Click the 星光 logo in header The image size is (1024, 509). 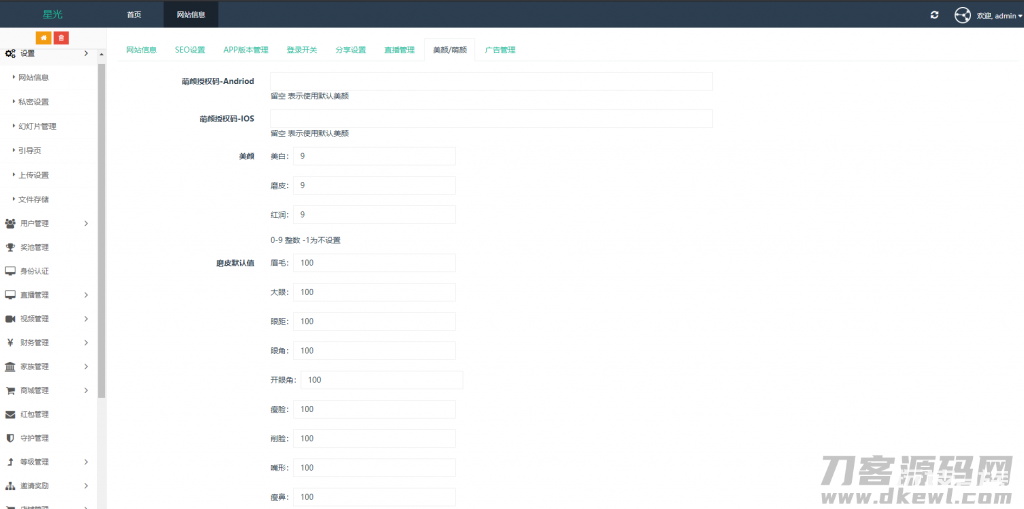point(53,15)
